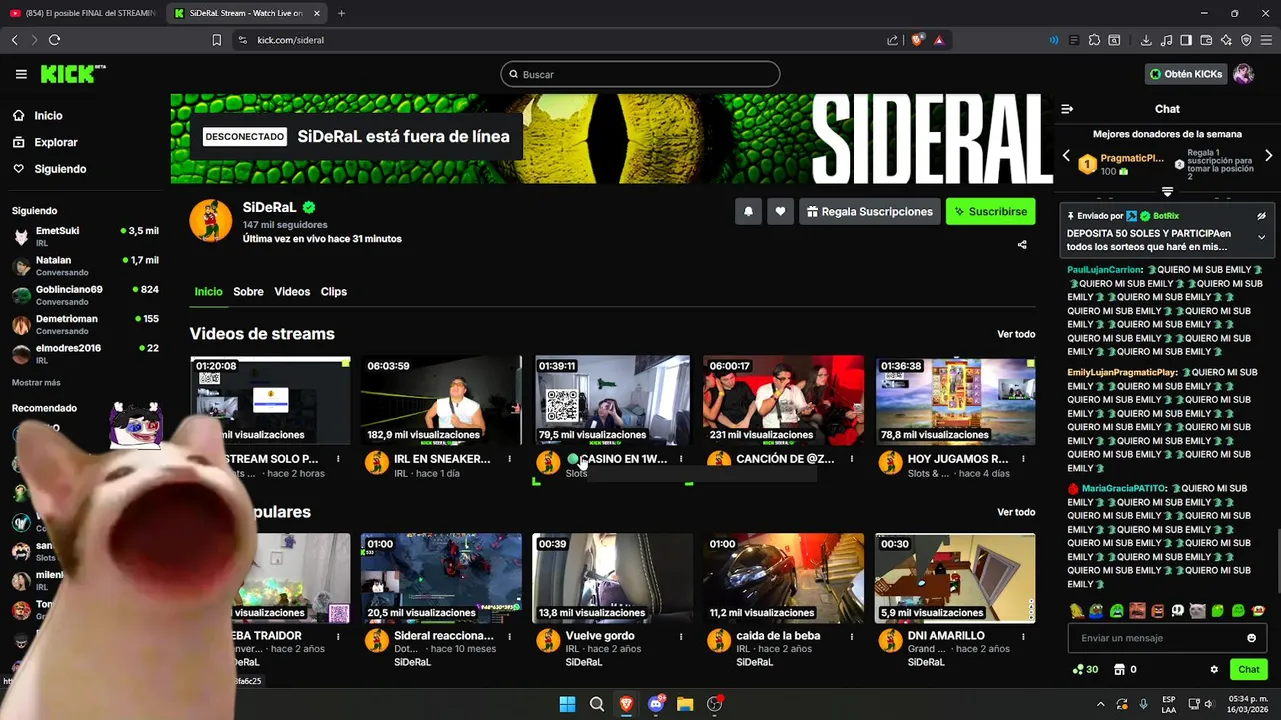Reload the page
Viewport: 1281px width, 720px height.
point(54,40)
